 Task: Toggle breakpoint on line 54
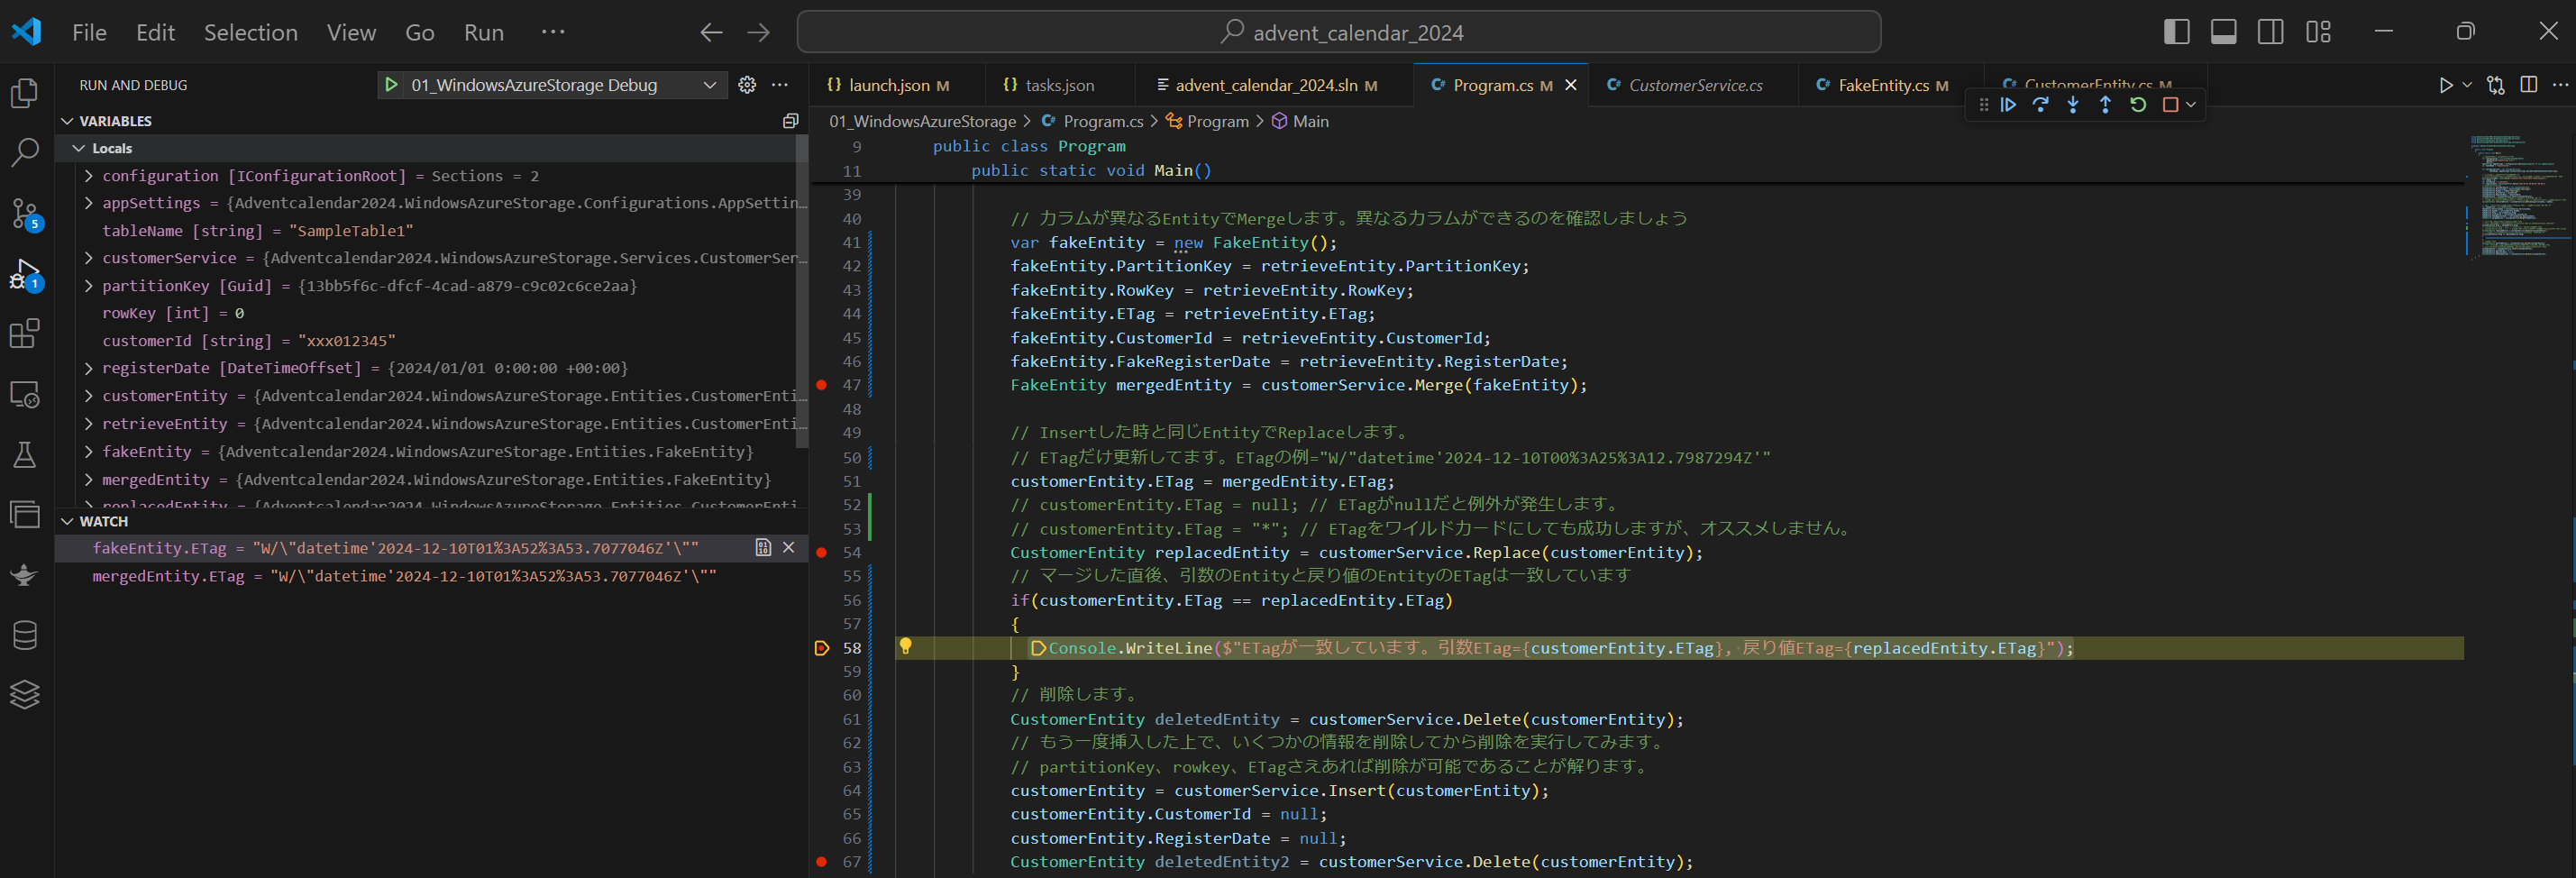coord(822,552)
